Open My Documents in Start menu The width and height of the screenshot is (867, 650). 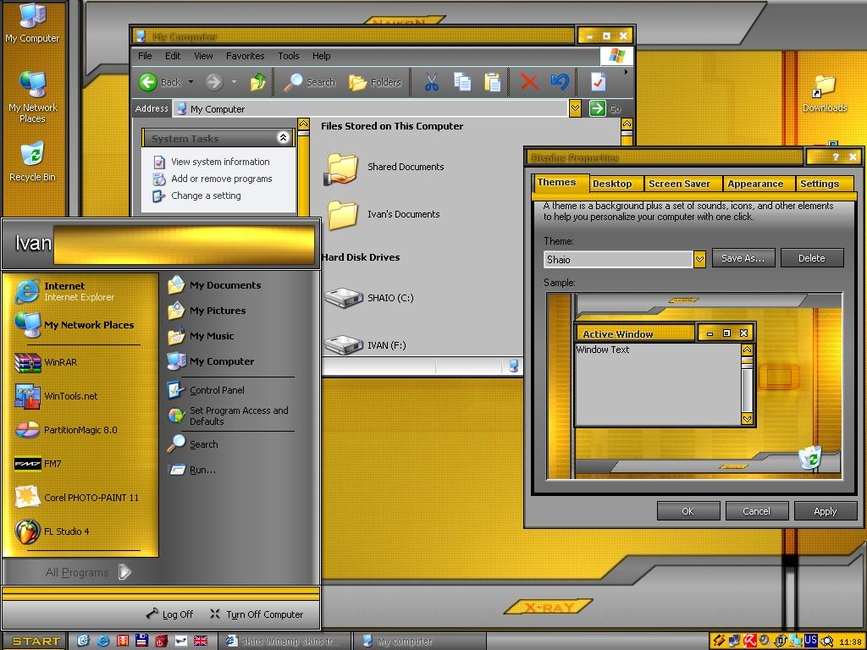[215, 285]
